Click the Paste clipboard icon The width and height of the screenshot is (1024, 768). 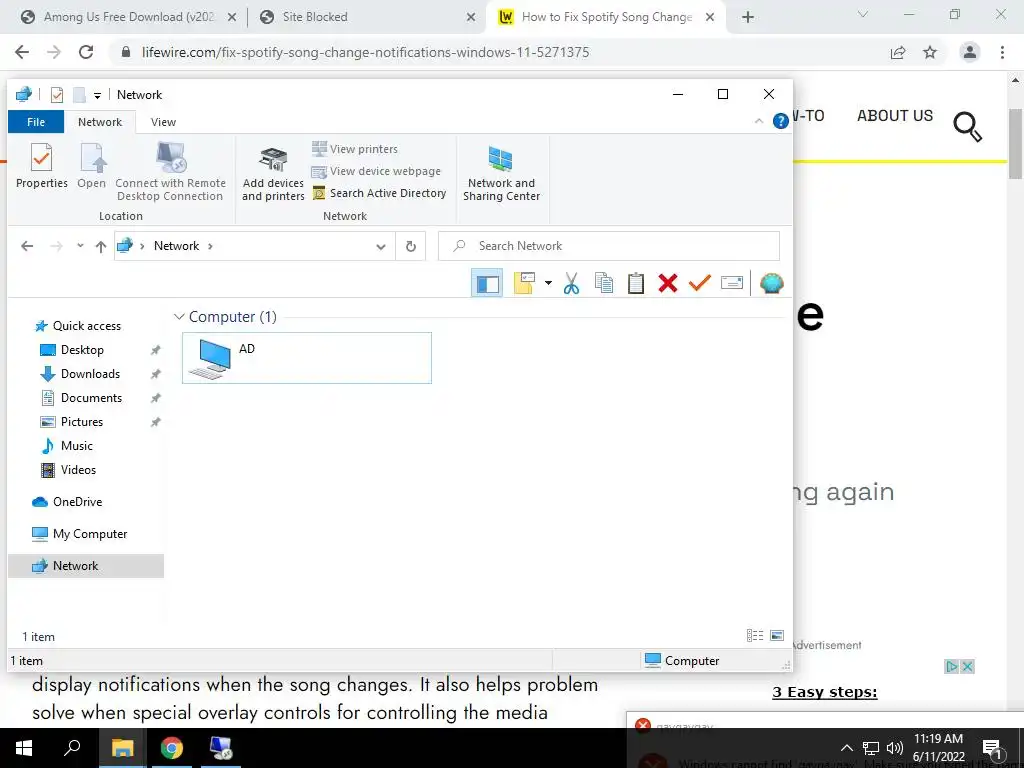tap(635, 283)
